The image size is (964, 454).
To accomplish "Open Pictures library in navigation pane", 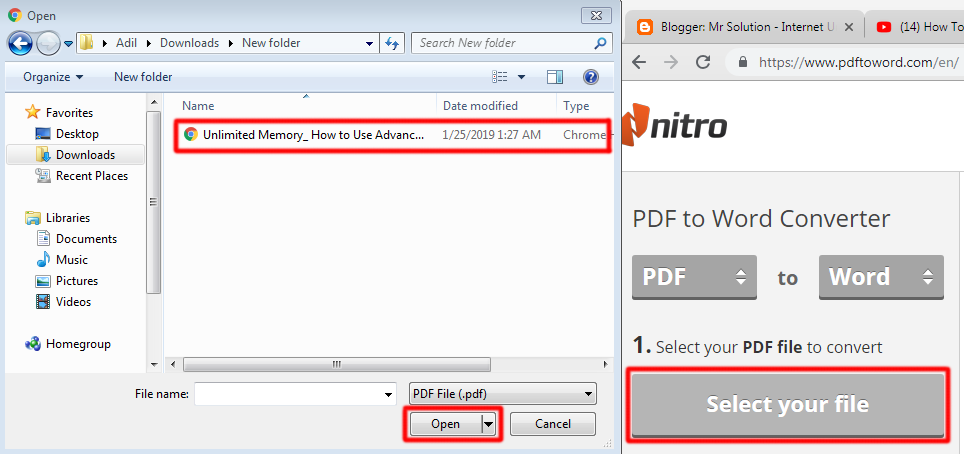I will point(66,281).
